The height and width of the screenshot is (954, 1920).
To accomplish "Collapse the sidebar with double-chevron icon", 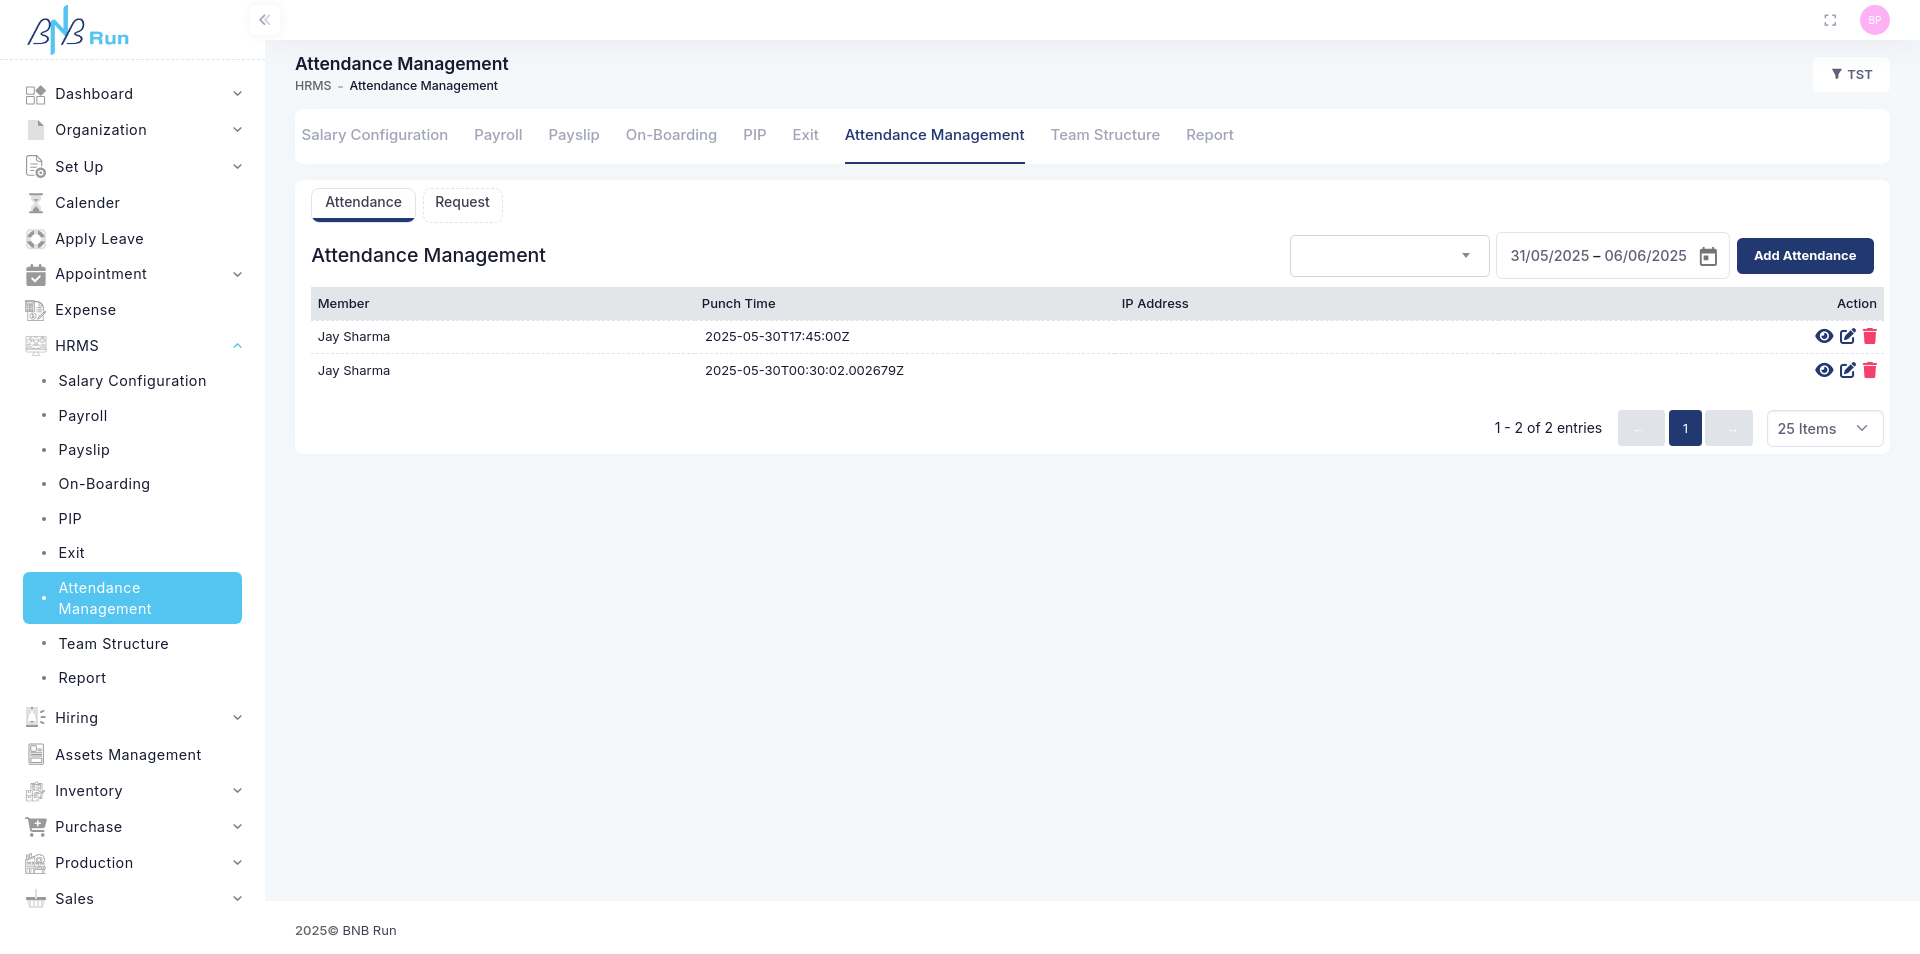I will tap(264, 20).
